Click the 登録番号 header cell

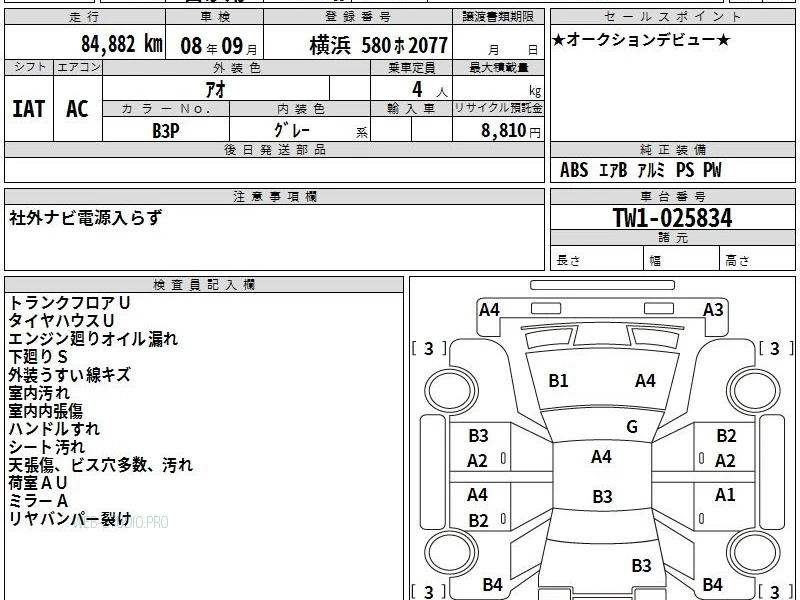pyautogui.click(x=358, y=17)
